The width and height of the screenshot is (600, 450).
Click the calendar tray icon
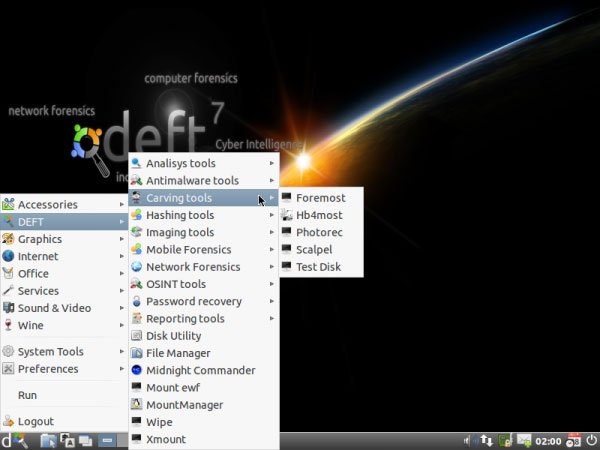(x=573, y=441)
